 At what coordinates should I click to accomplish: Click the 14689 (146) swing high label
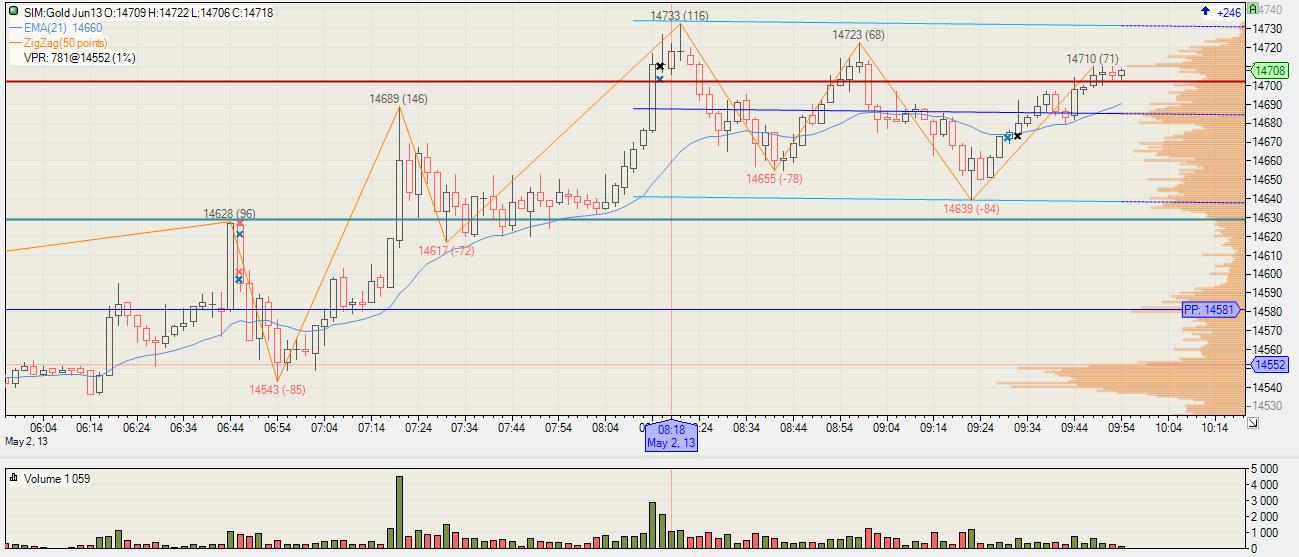tap(398, 99)
